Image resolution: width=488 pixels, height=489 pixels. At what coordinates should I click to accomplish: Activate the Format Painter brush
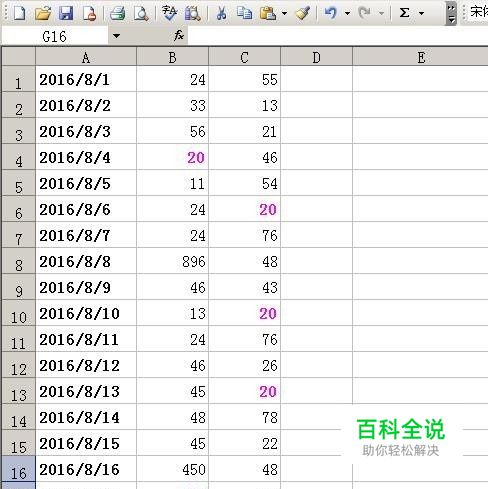[x=303, y=13]
